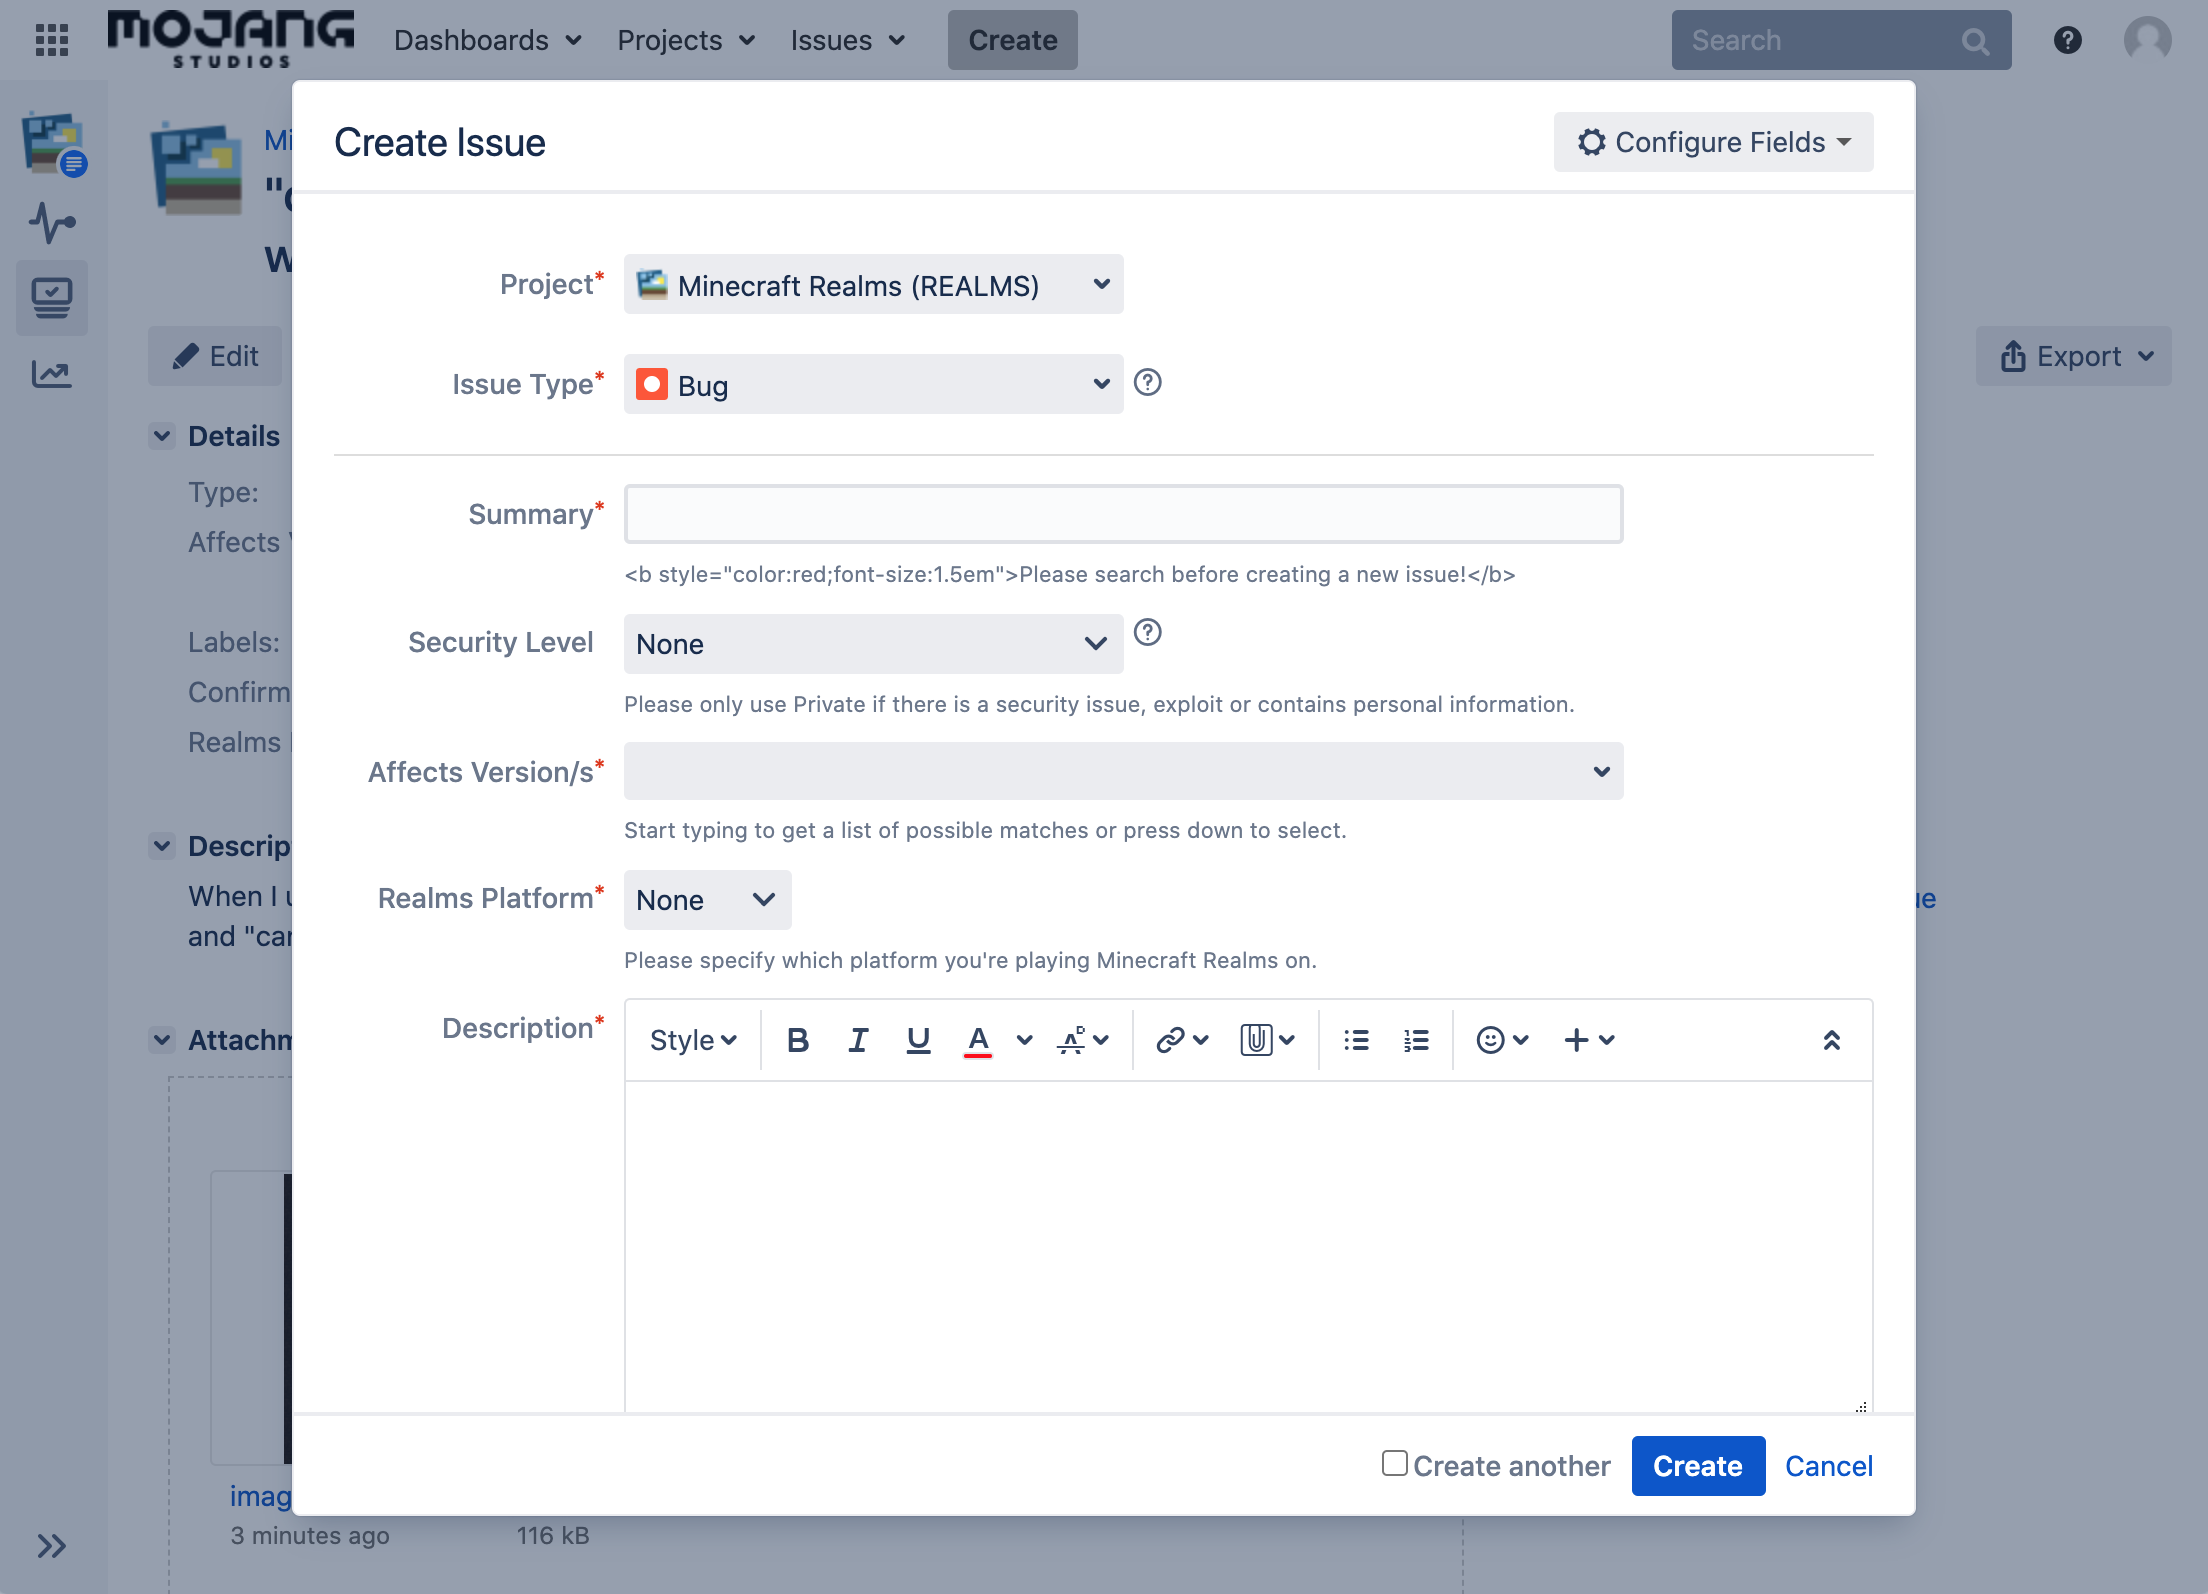Click the blue Create button in the dialog
Screen dimensions: 2208x1594
point(1697,1465)
